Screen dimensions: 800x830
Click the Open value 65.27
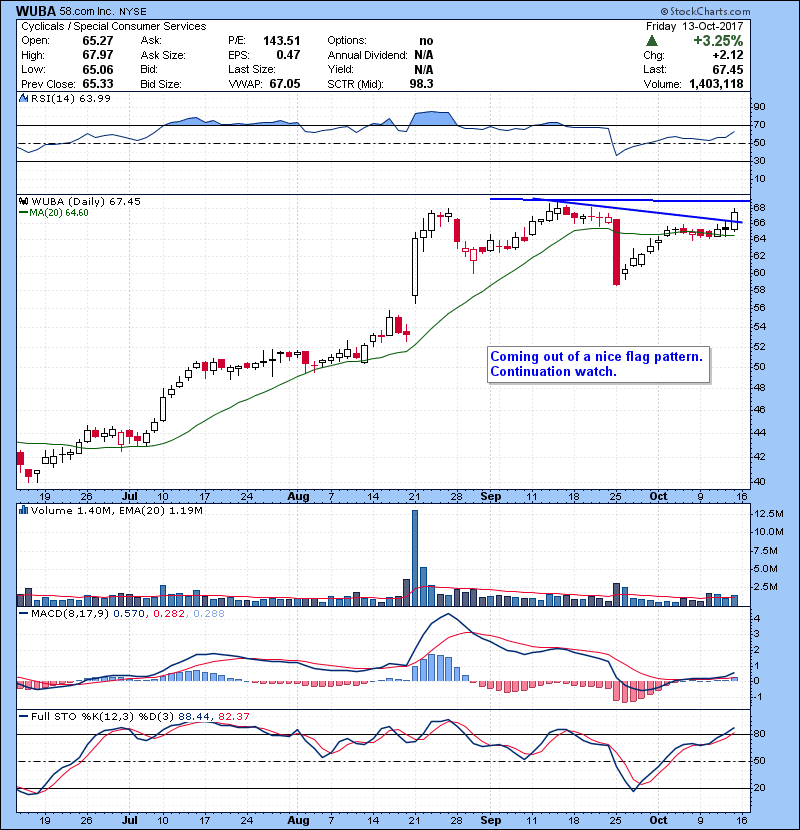pyautogui.click(x=98, y=41)
